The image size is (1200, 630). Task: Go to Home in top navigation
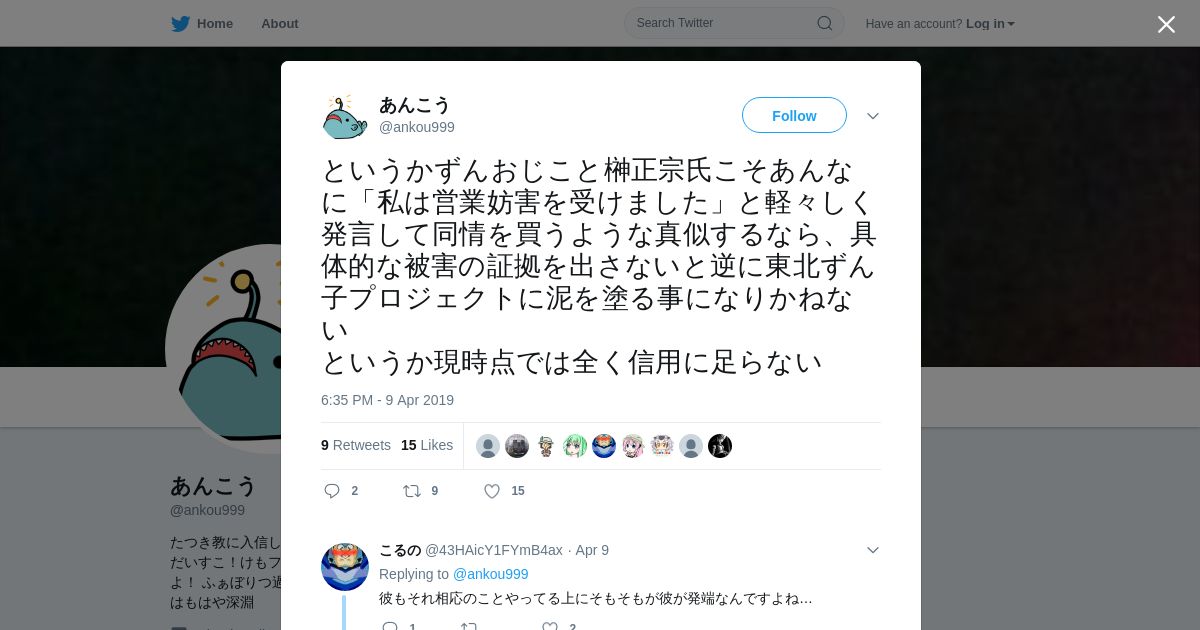215,24
